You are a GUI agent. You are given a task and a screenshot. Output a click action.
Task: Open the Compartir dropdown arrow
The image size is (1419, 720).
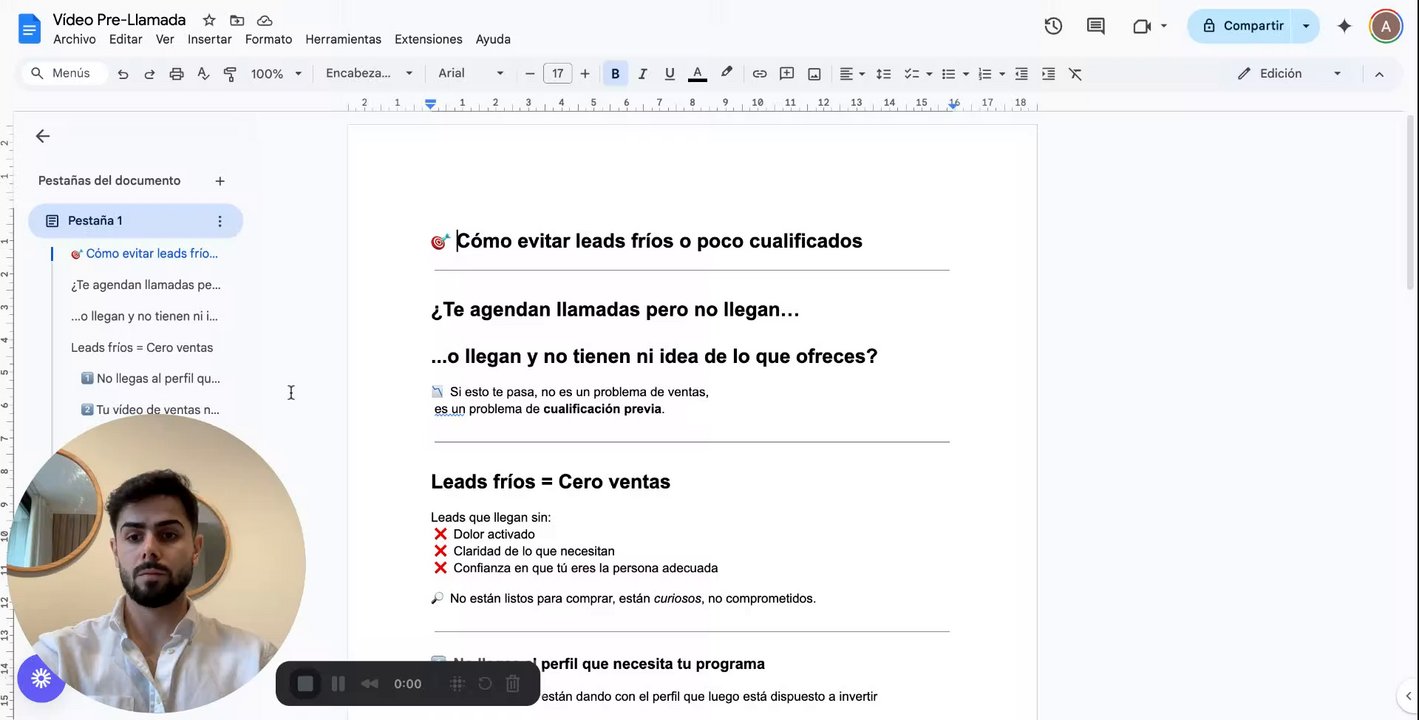point(1306,26)
